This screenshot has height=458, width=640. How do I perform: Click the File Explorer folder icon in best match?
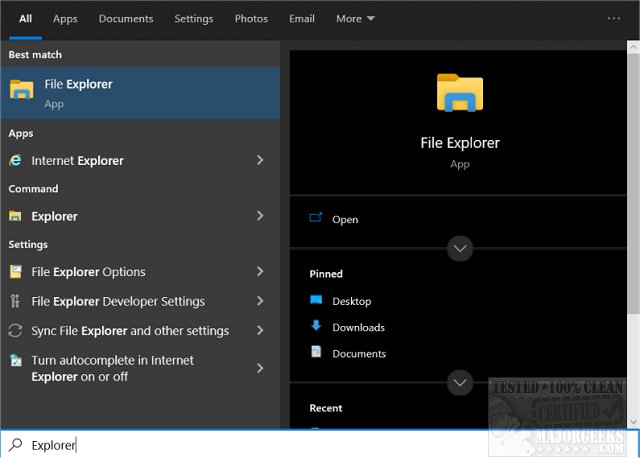pos(21,90)
